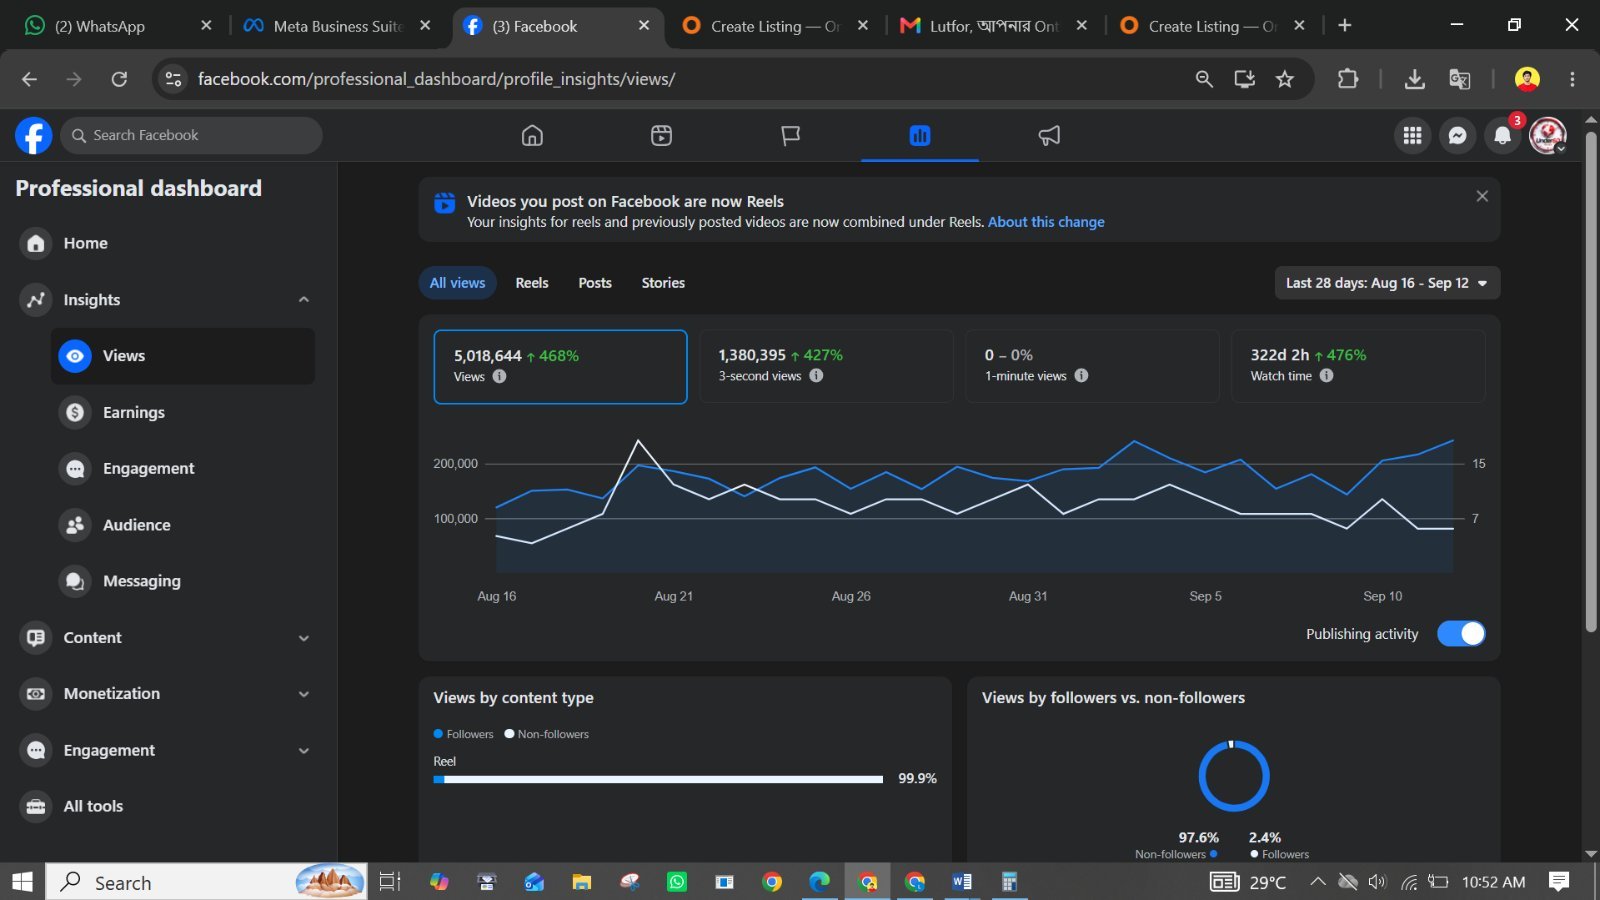Open the Chrome downloads icon

(1414, 79)
